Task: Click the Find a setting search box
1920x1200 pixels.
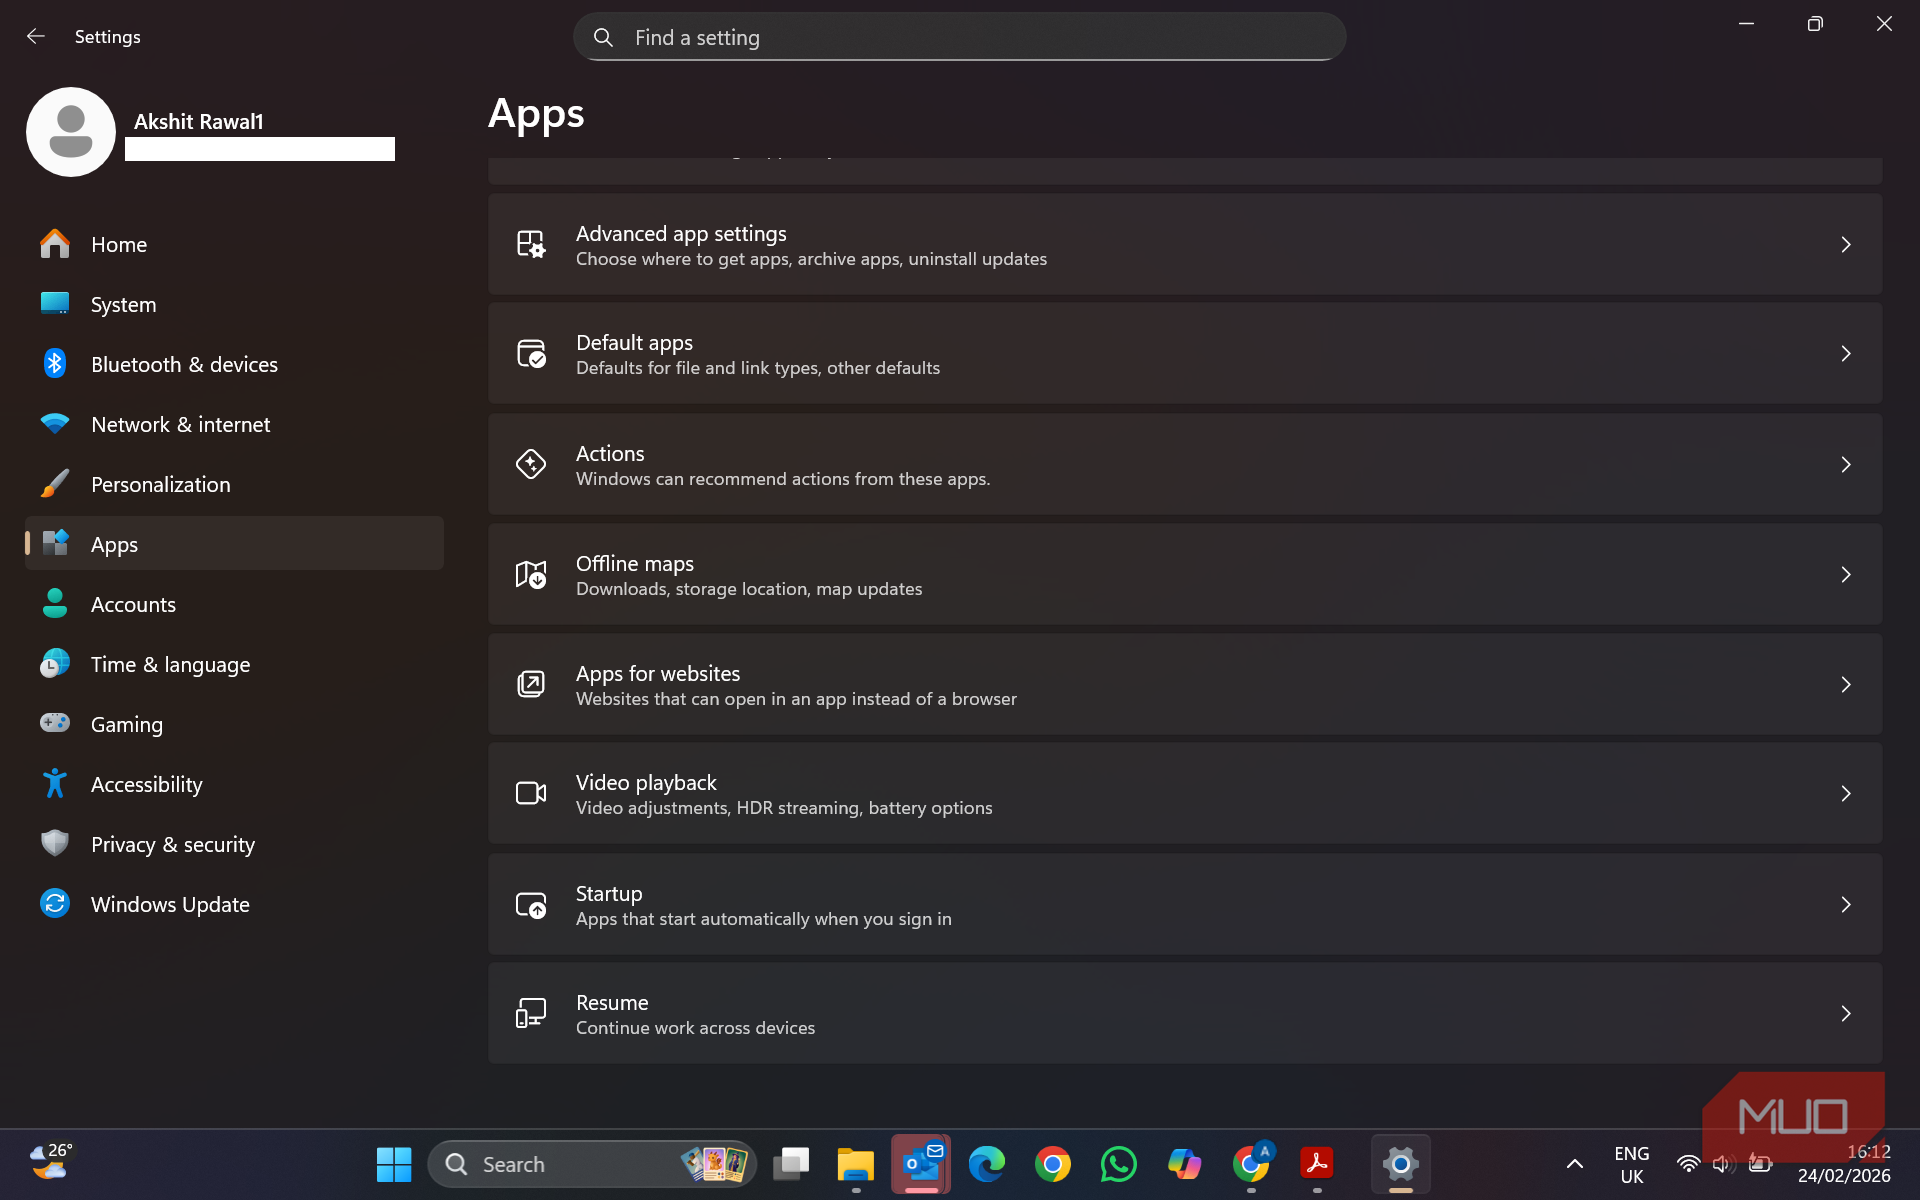Action: 960,38
